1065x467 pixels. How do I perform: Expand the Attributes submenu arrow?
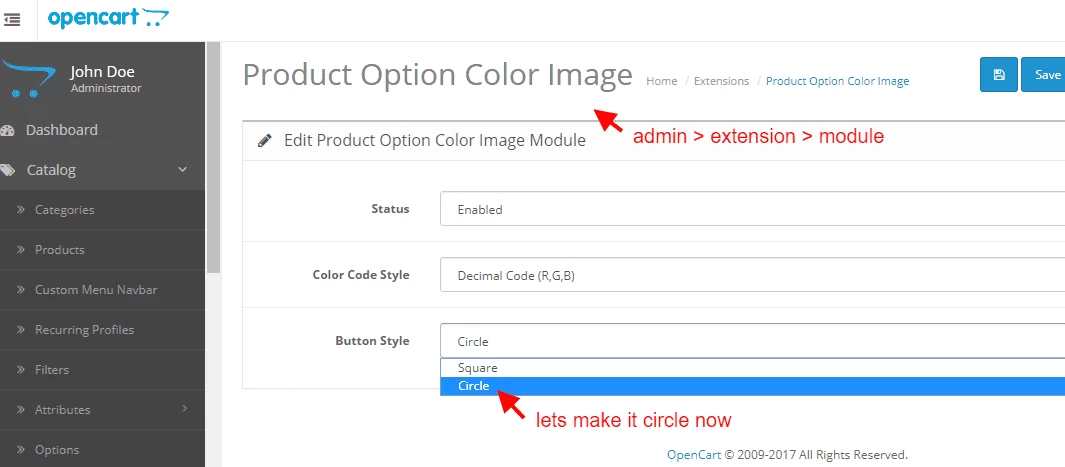184,408
